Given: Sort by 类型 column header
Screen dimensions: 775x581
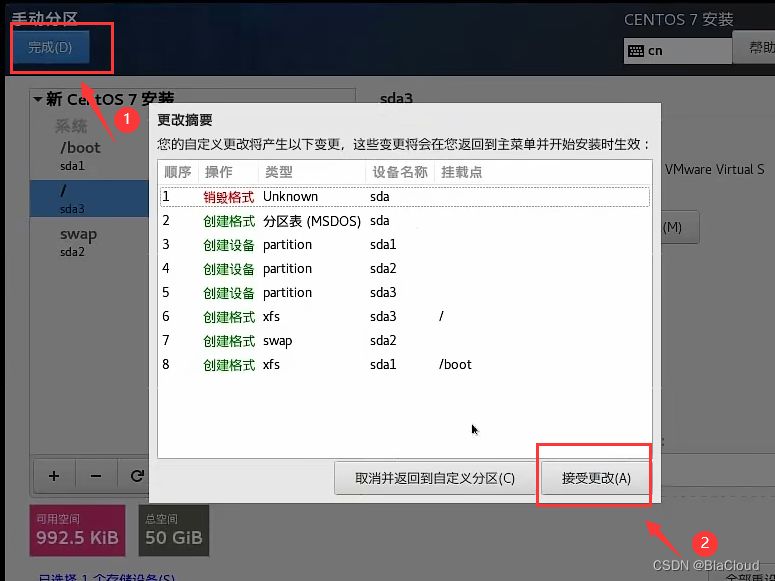Looking at the screenshot, I should (312, 172).
